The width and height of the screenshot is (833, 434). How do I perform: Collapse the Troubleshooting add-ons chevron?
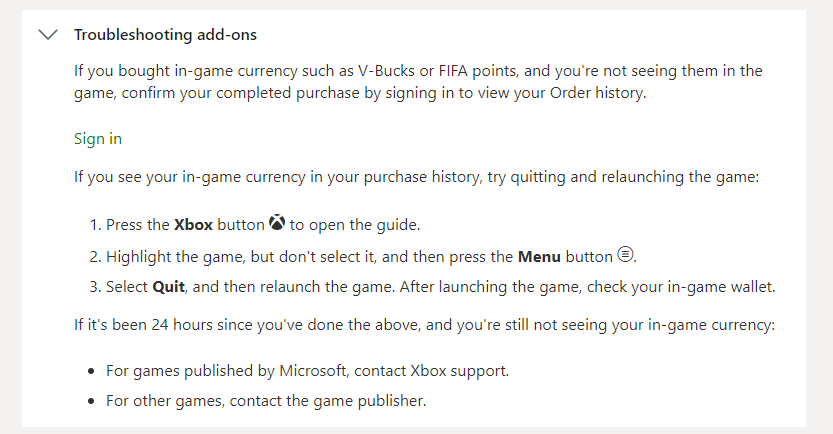(48, 35)
